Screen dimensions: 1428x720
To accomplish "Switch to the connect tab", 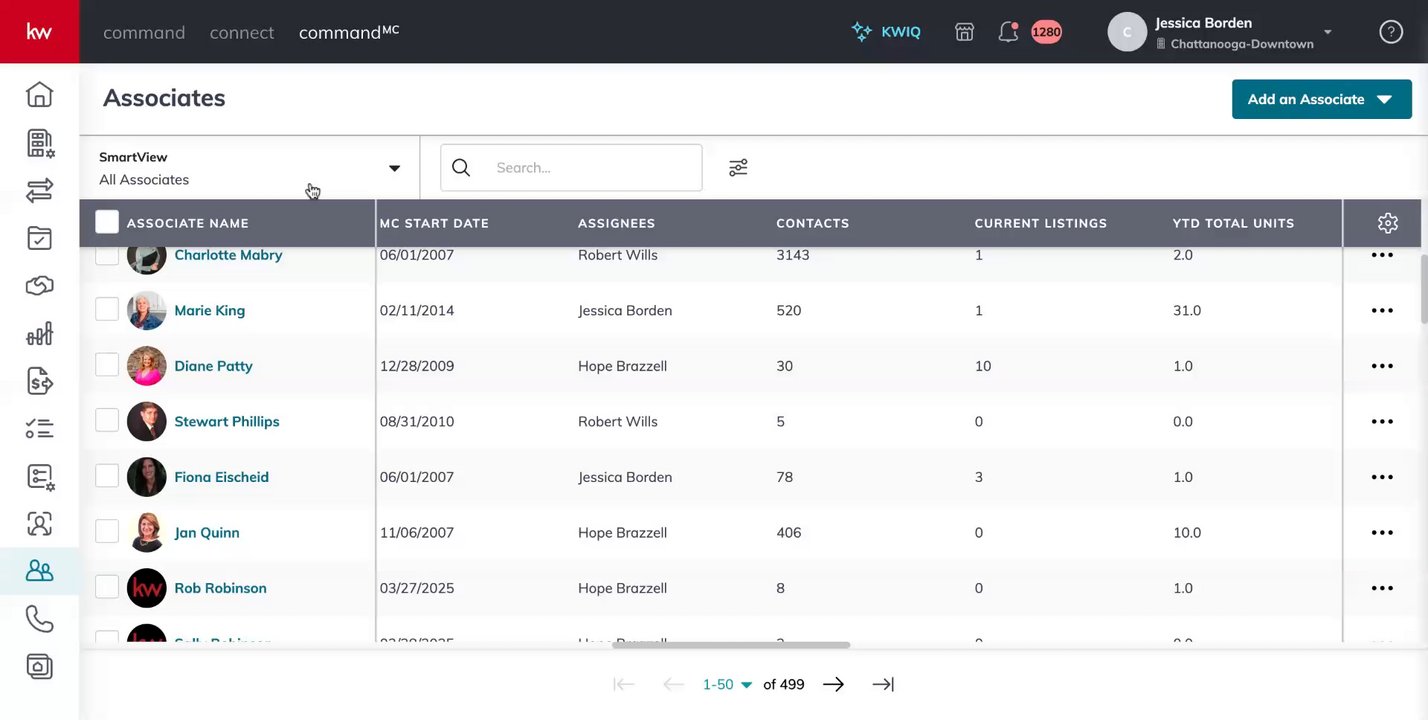I will (242, 32).
